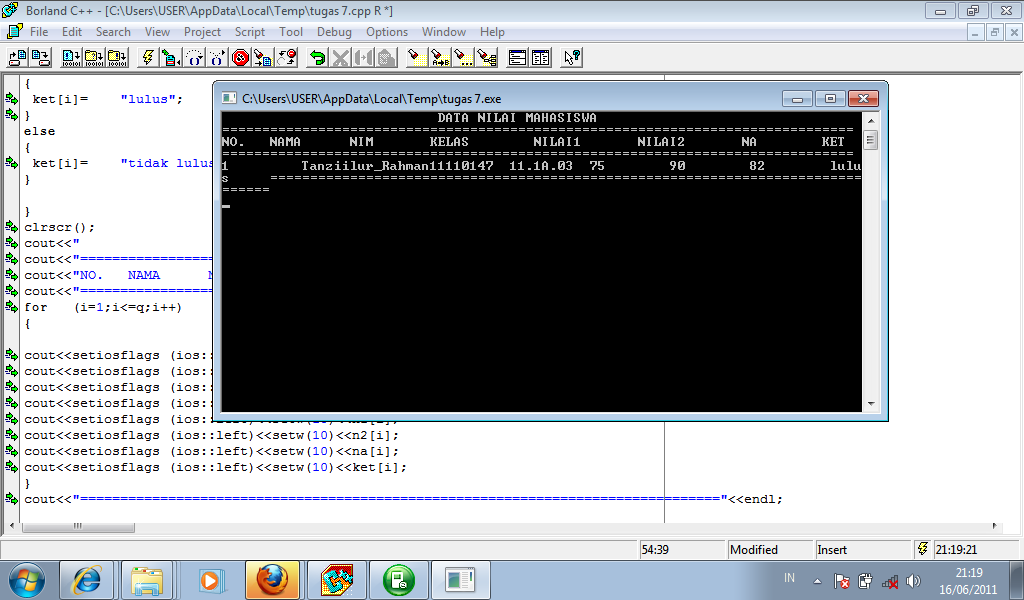The width and height of the screenshot is (1024, 600).
Task: Open Internet Explorer from the taskbar
Action: pyautogui.click(x=86, y=580)
